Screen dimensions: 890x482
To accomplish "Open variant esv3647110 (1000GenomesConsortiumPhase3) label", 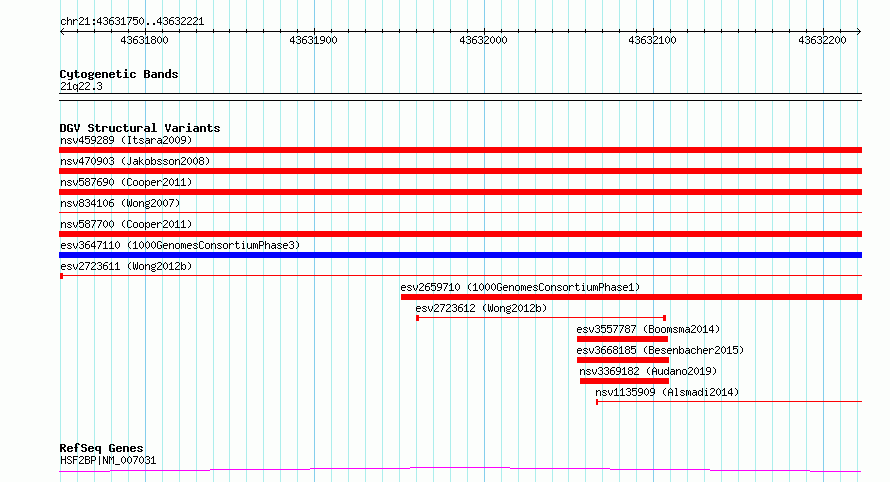I will coord(180,245).
